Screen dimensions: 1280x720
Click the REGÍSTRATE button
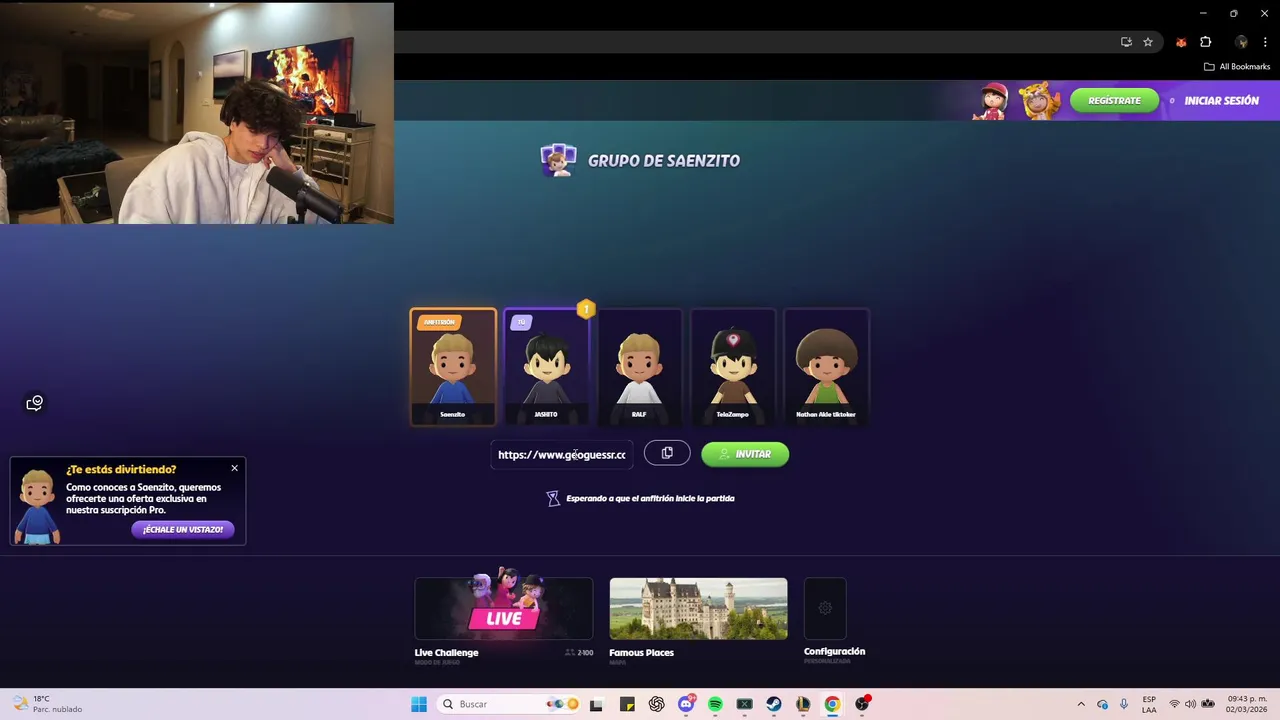[1114, 101]
